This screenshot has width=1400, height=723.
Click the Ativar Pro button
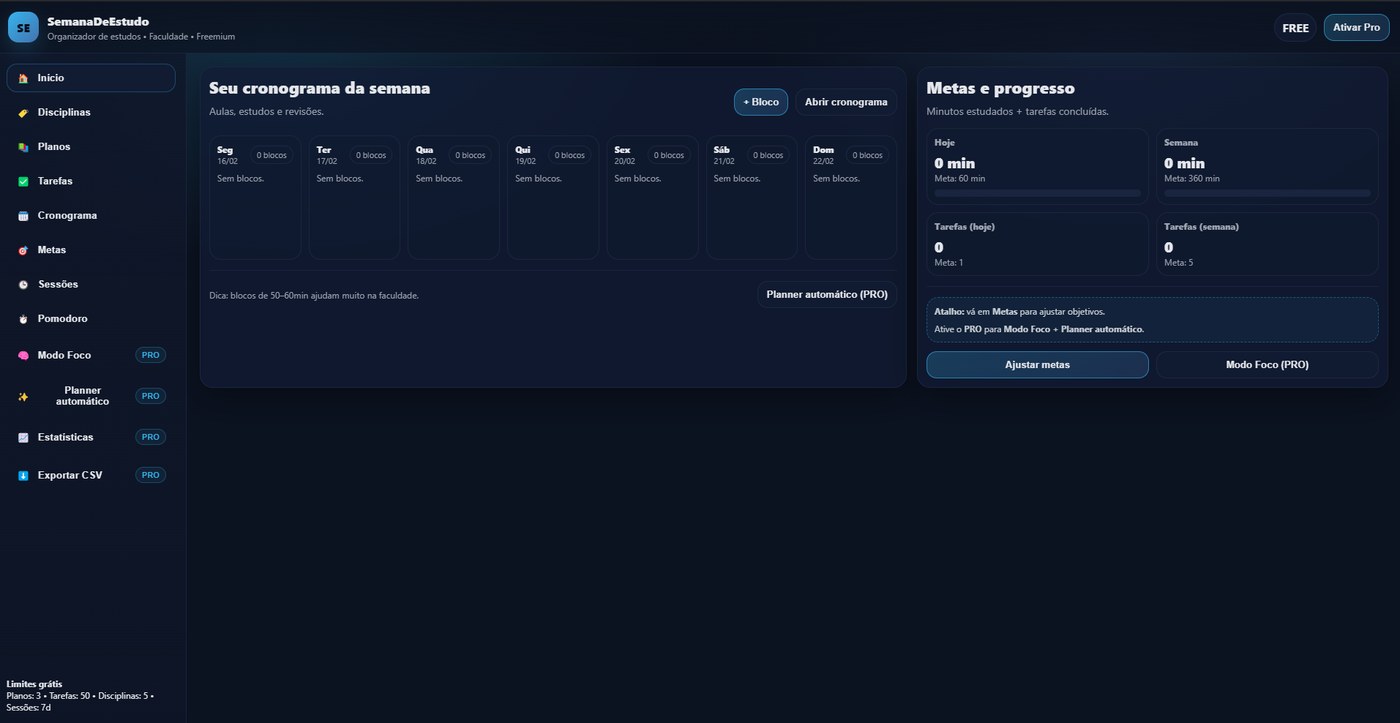coord(1356,27)
